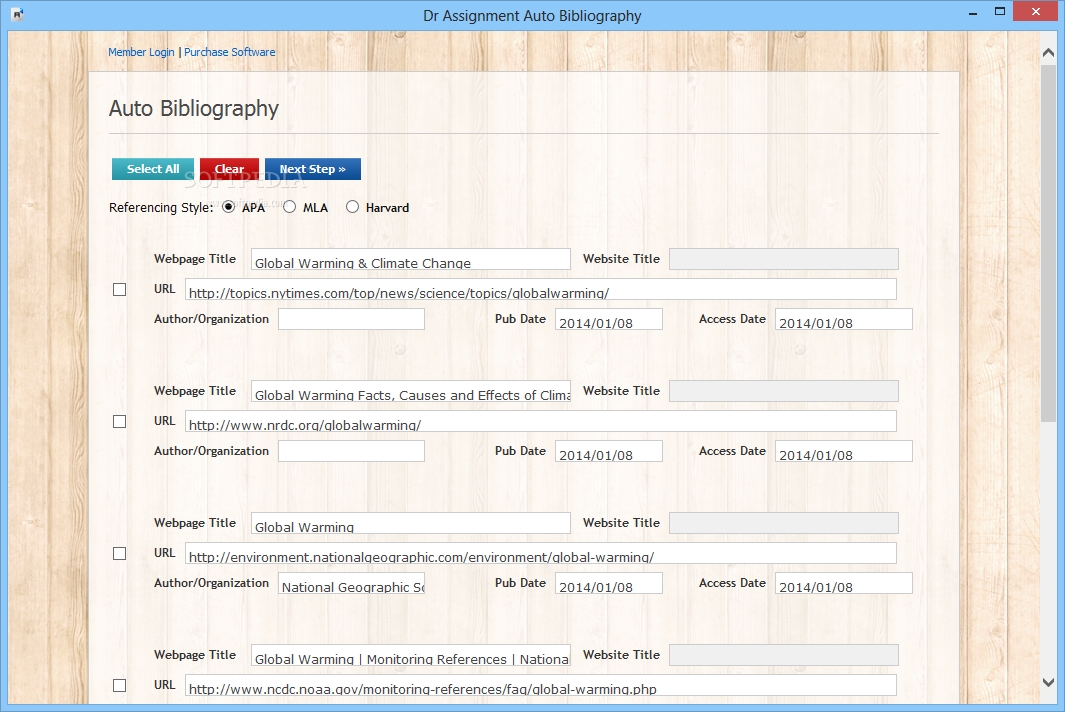Select Harvard referencing style
Screen dimensions: 1065x712
point(352,207)
